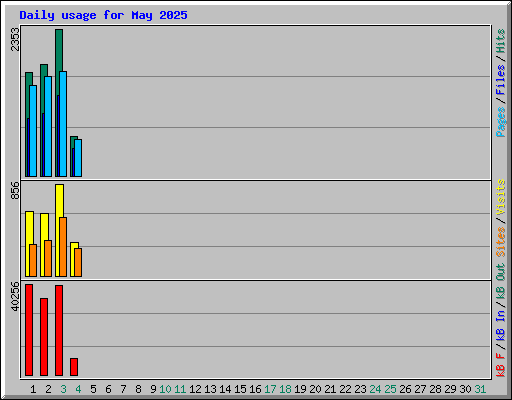Select the red kB bar for day 3
512x400 pixels.
point(59,330)
